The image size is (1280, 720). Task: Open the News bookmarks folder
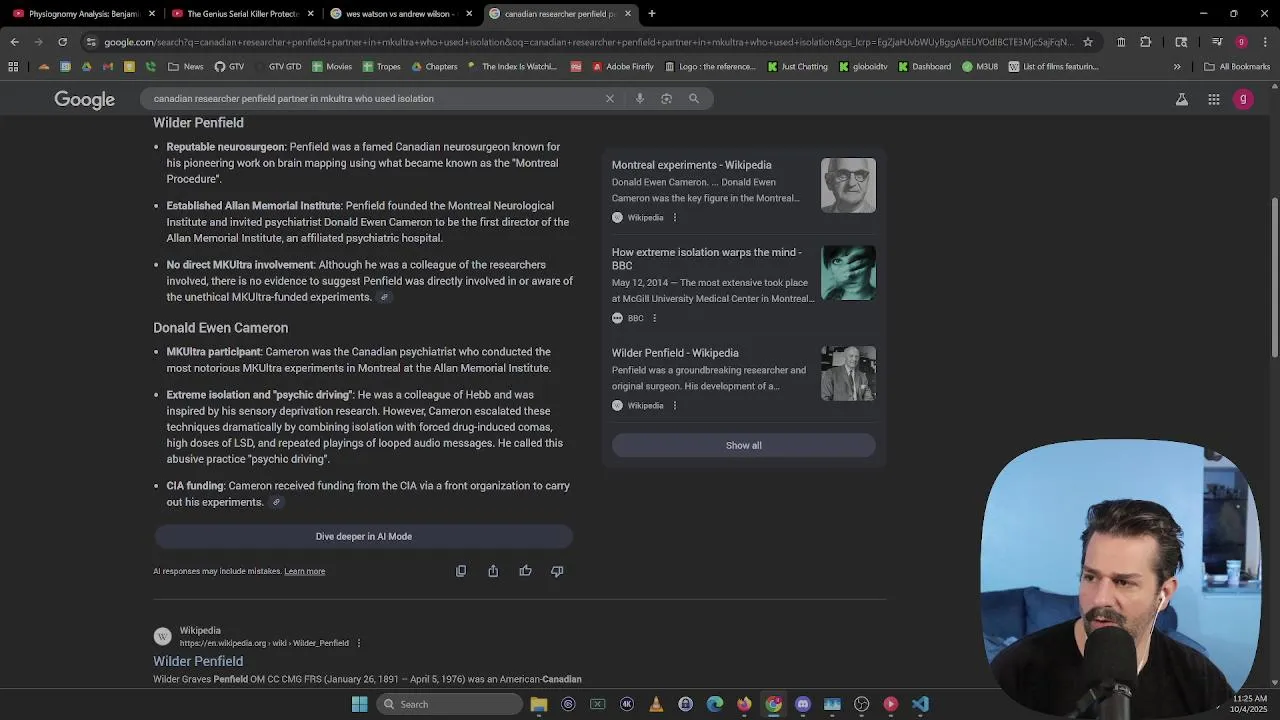click(x=186, y=67)
